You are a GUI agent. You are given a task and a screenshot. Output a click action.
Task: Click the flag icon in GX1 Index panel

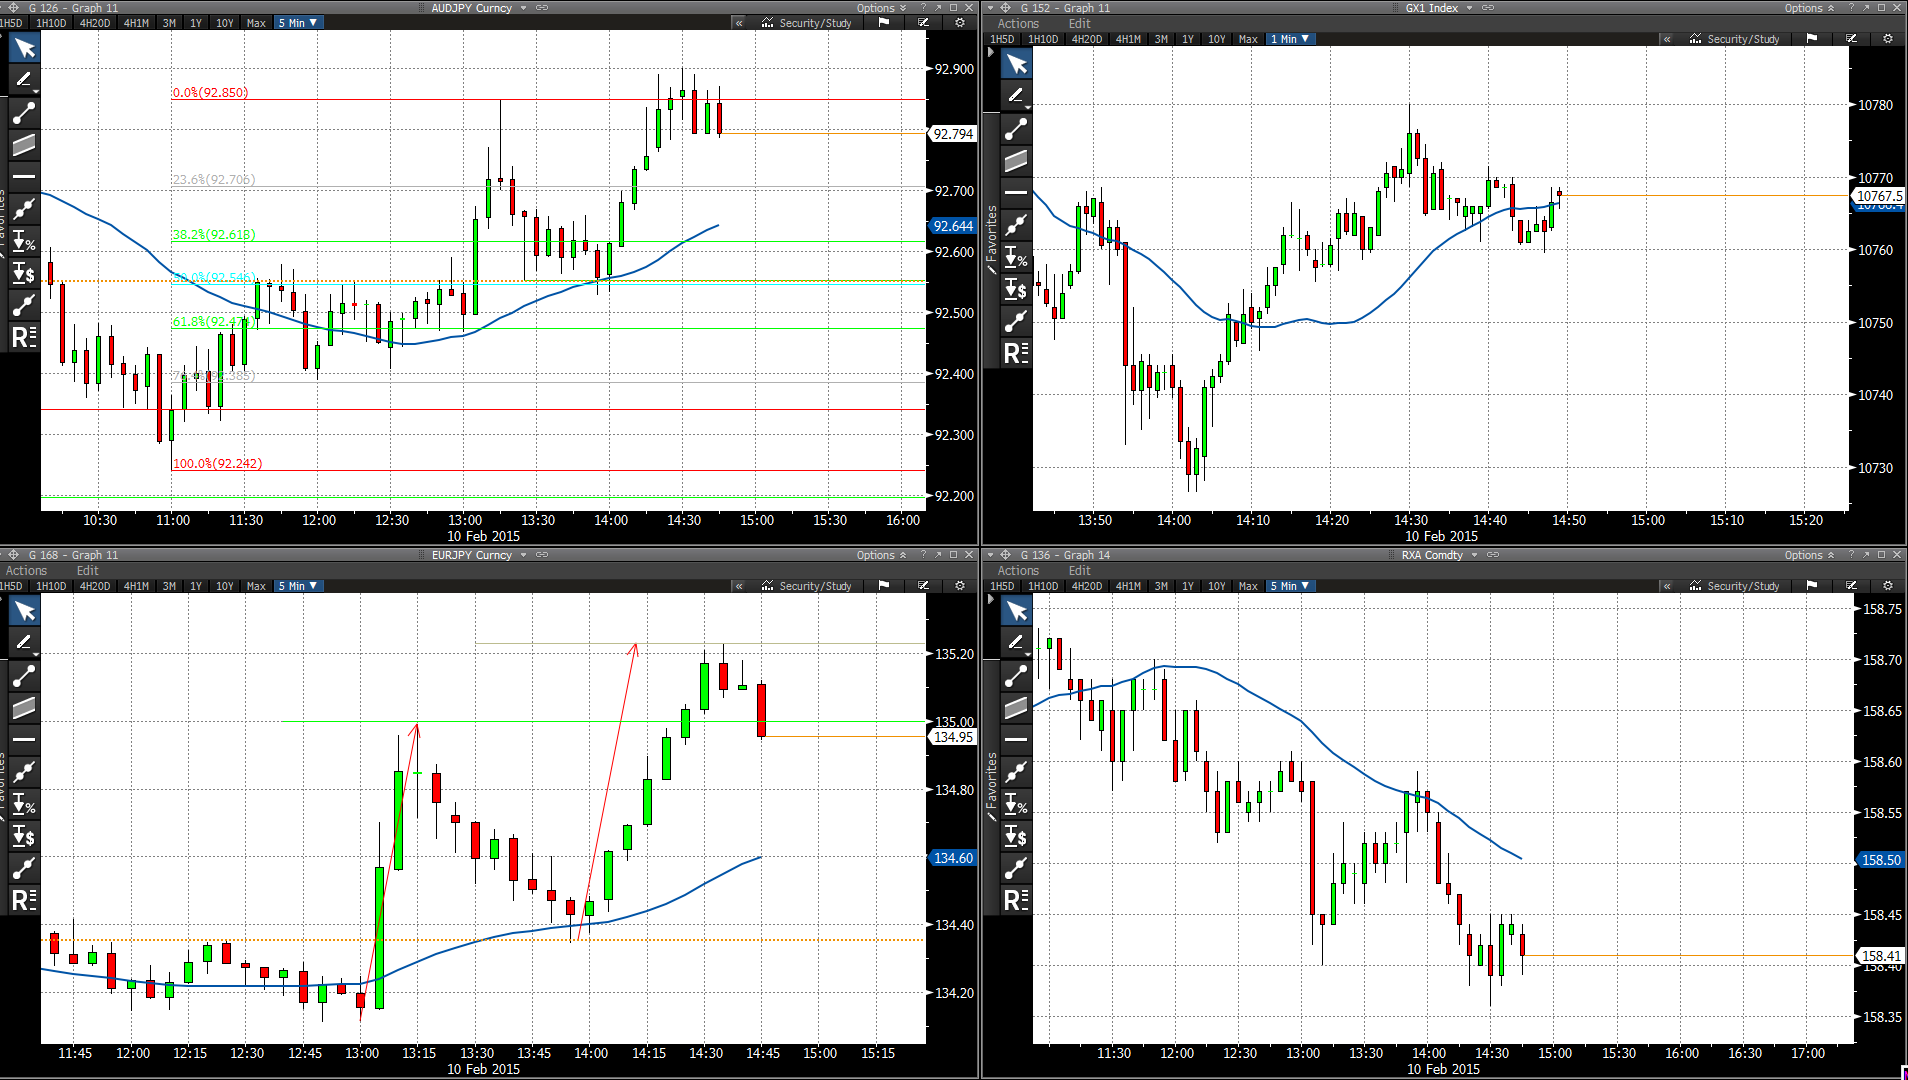[x=1812, y=39]
